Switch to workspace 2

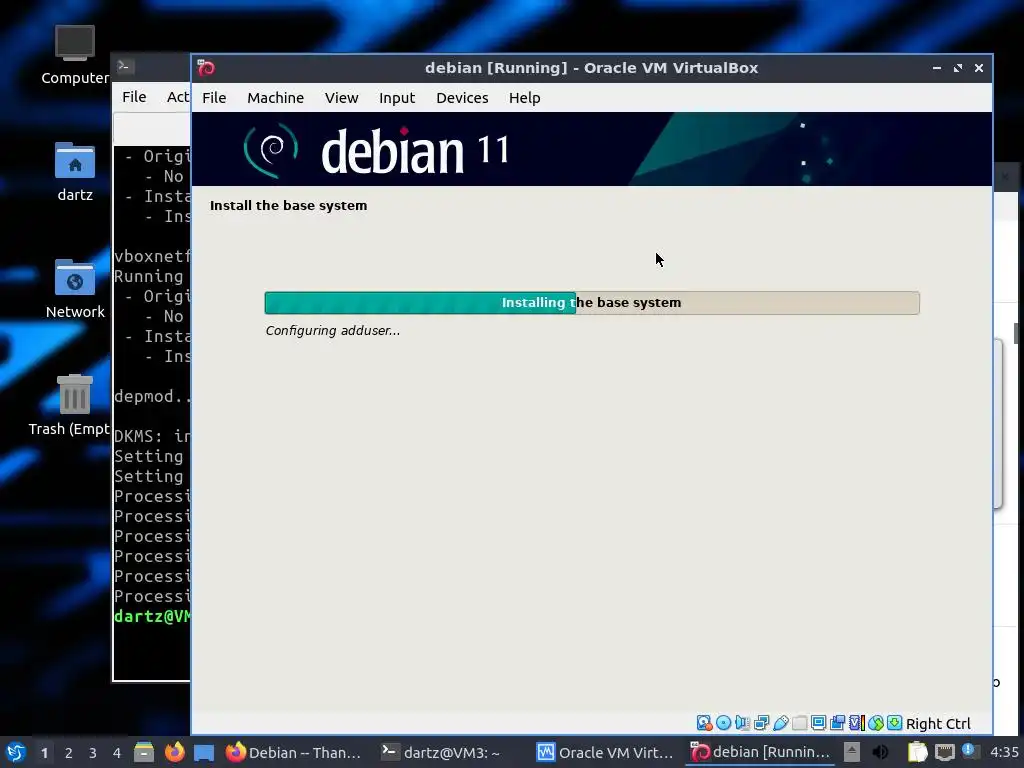69,753
